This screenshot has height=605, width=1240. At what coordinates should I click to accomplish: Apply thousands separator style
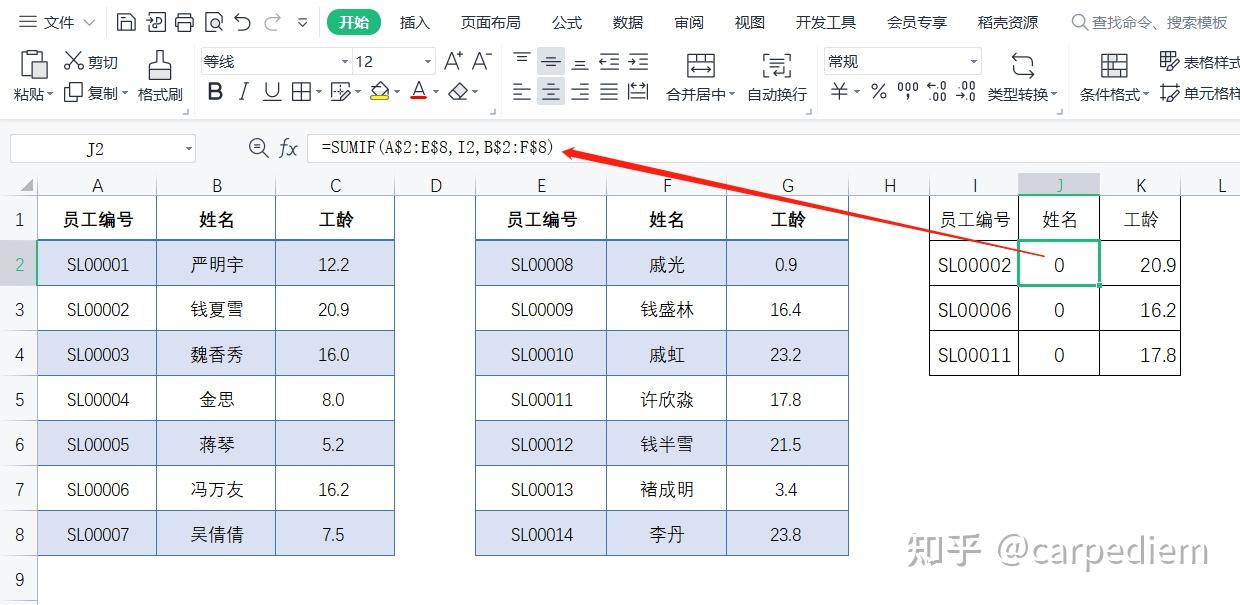(908, 93)
